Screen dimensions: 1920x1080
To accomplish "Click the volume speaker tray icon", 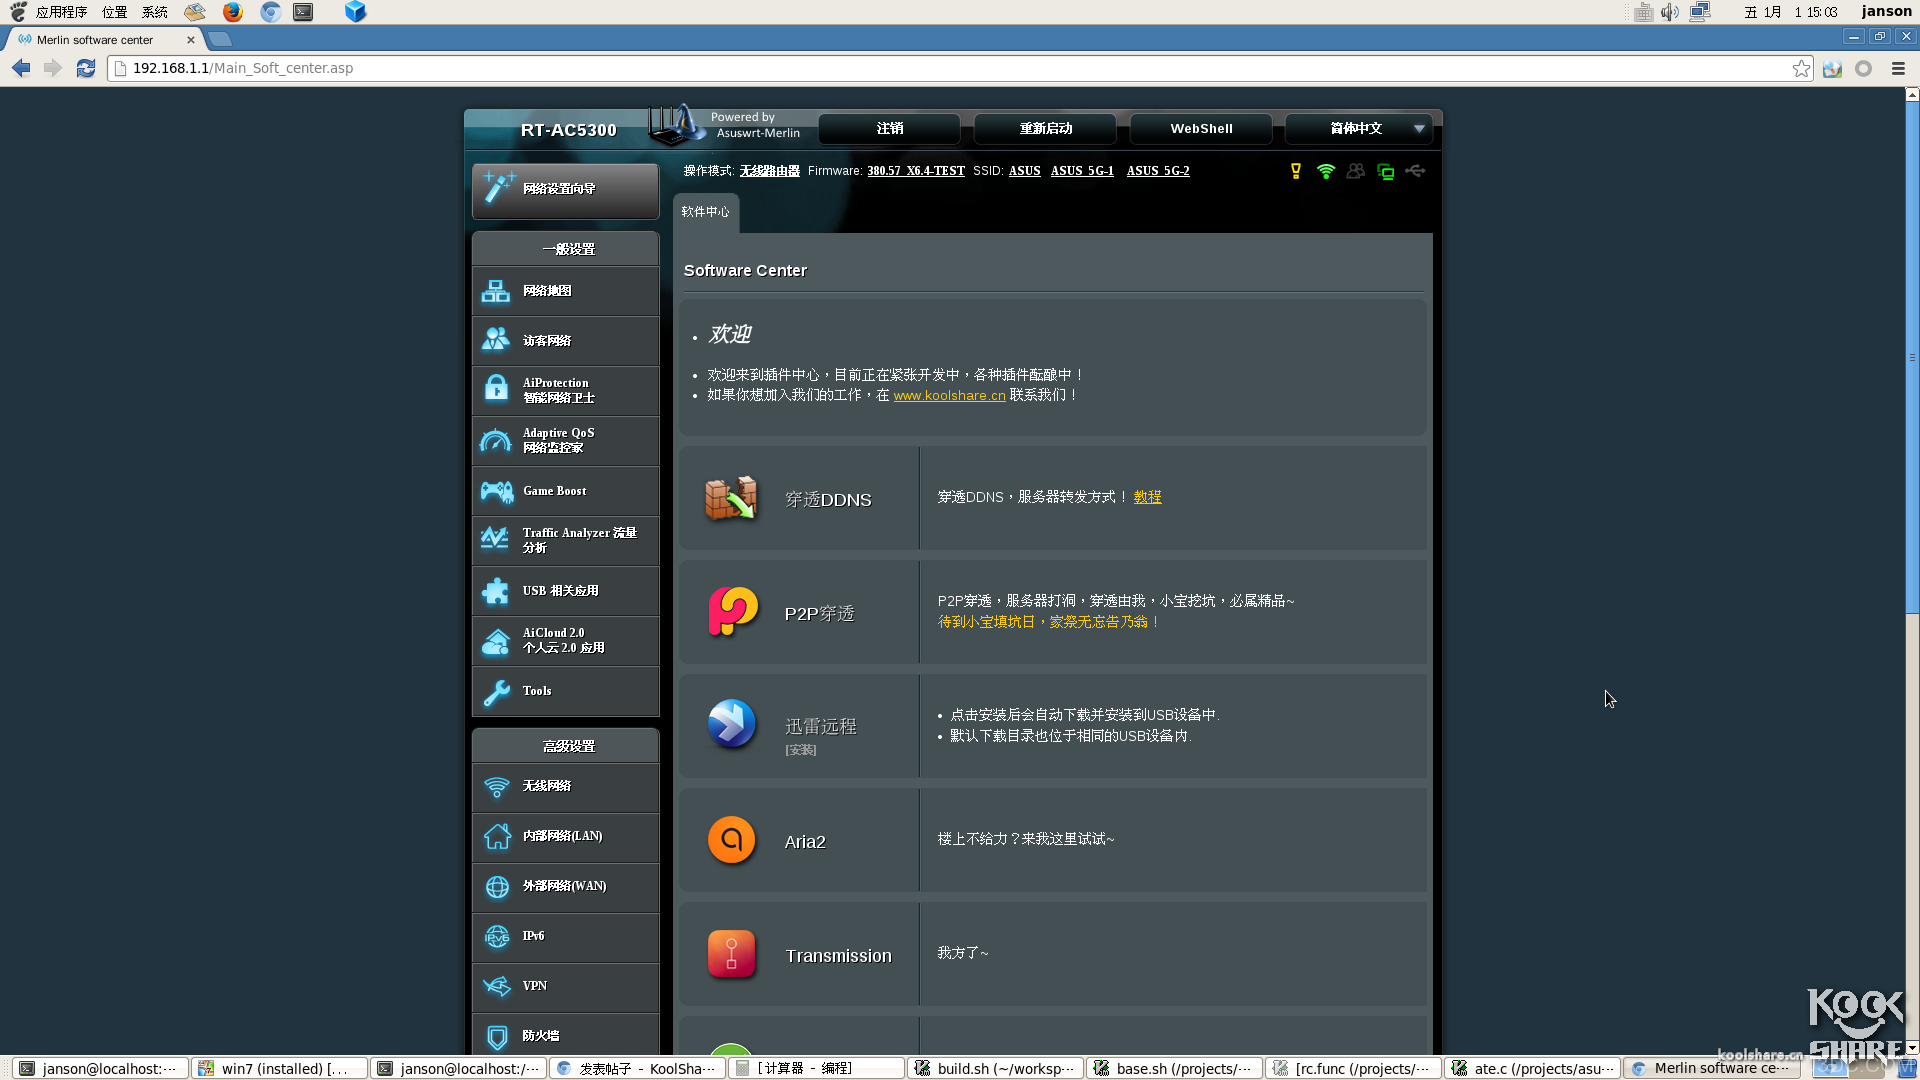I will tap(1670, 12).
